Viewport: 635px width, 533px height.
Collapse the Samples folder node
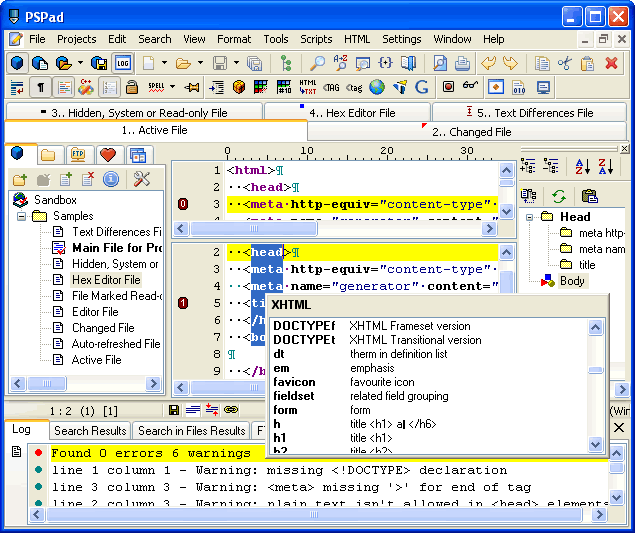21,216
